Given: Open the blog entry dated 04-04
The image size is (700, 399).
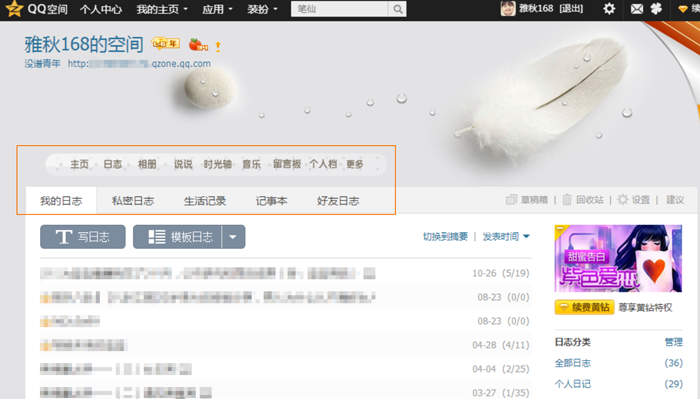Looking at the screenshot, I should pos(116,369).
